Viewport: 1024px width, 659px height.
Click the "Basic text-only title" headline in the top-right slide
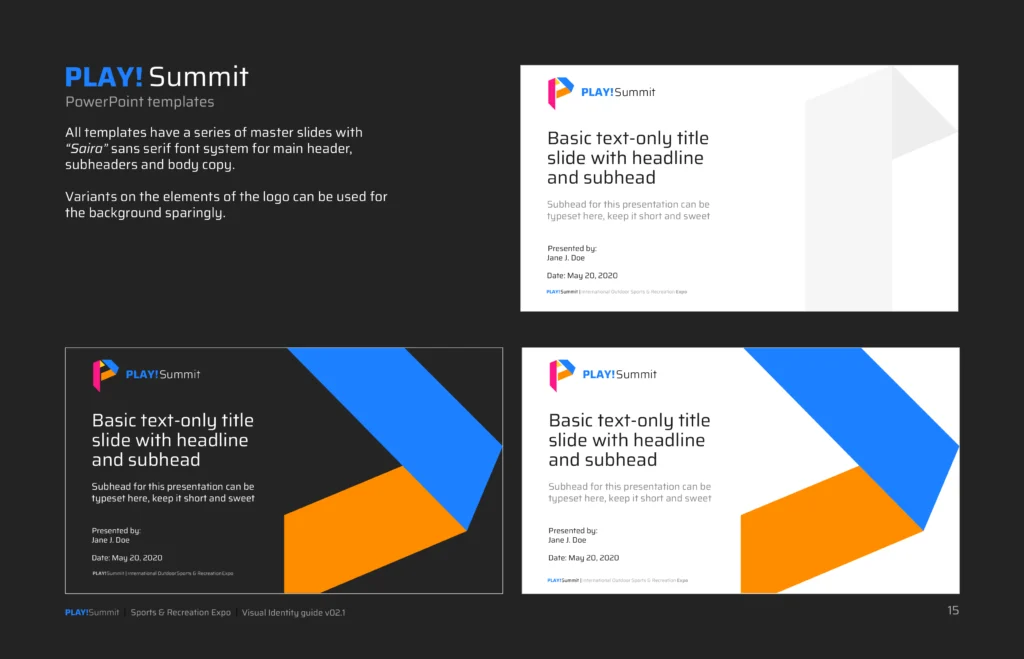(628, 157)
